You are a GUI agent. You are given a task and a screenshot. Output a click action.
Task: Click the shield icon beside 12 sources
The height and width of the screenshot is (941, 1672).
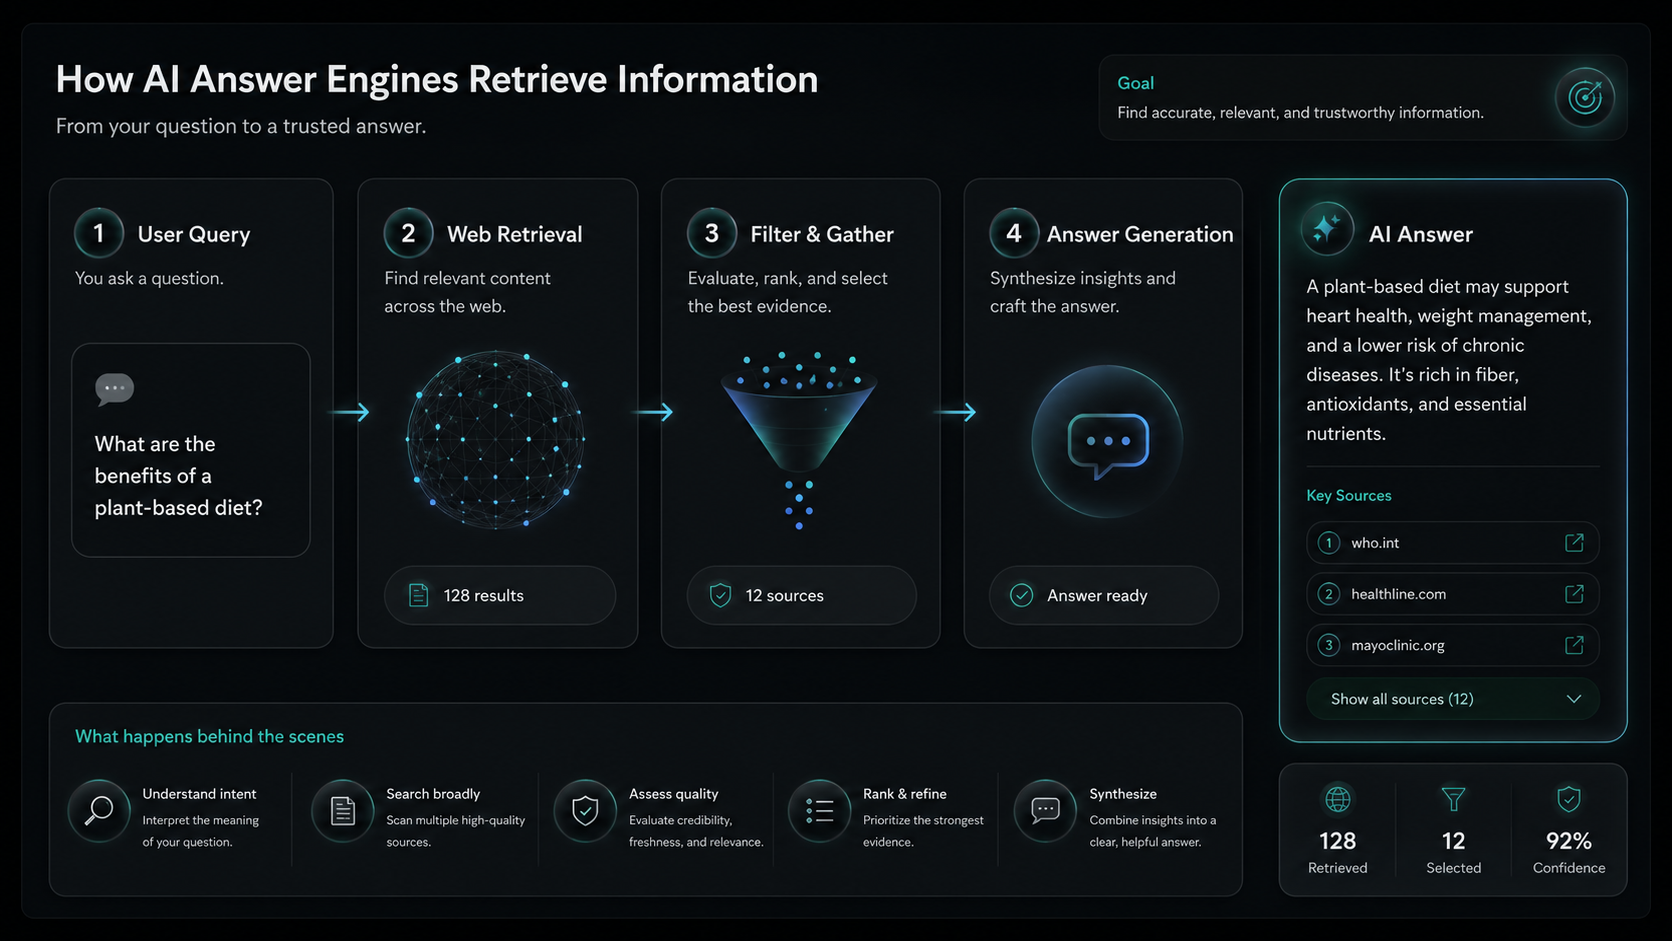pyautogui.click(x=720, y=595)
